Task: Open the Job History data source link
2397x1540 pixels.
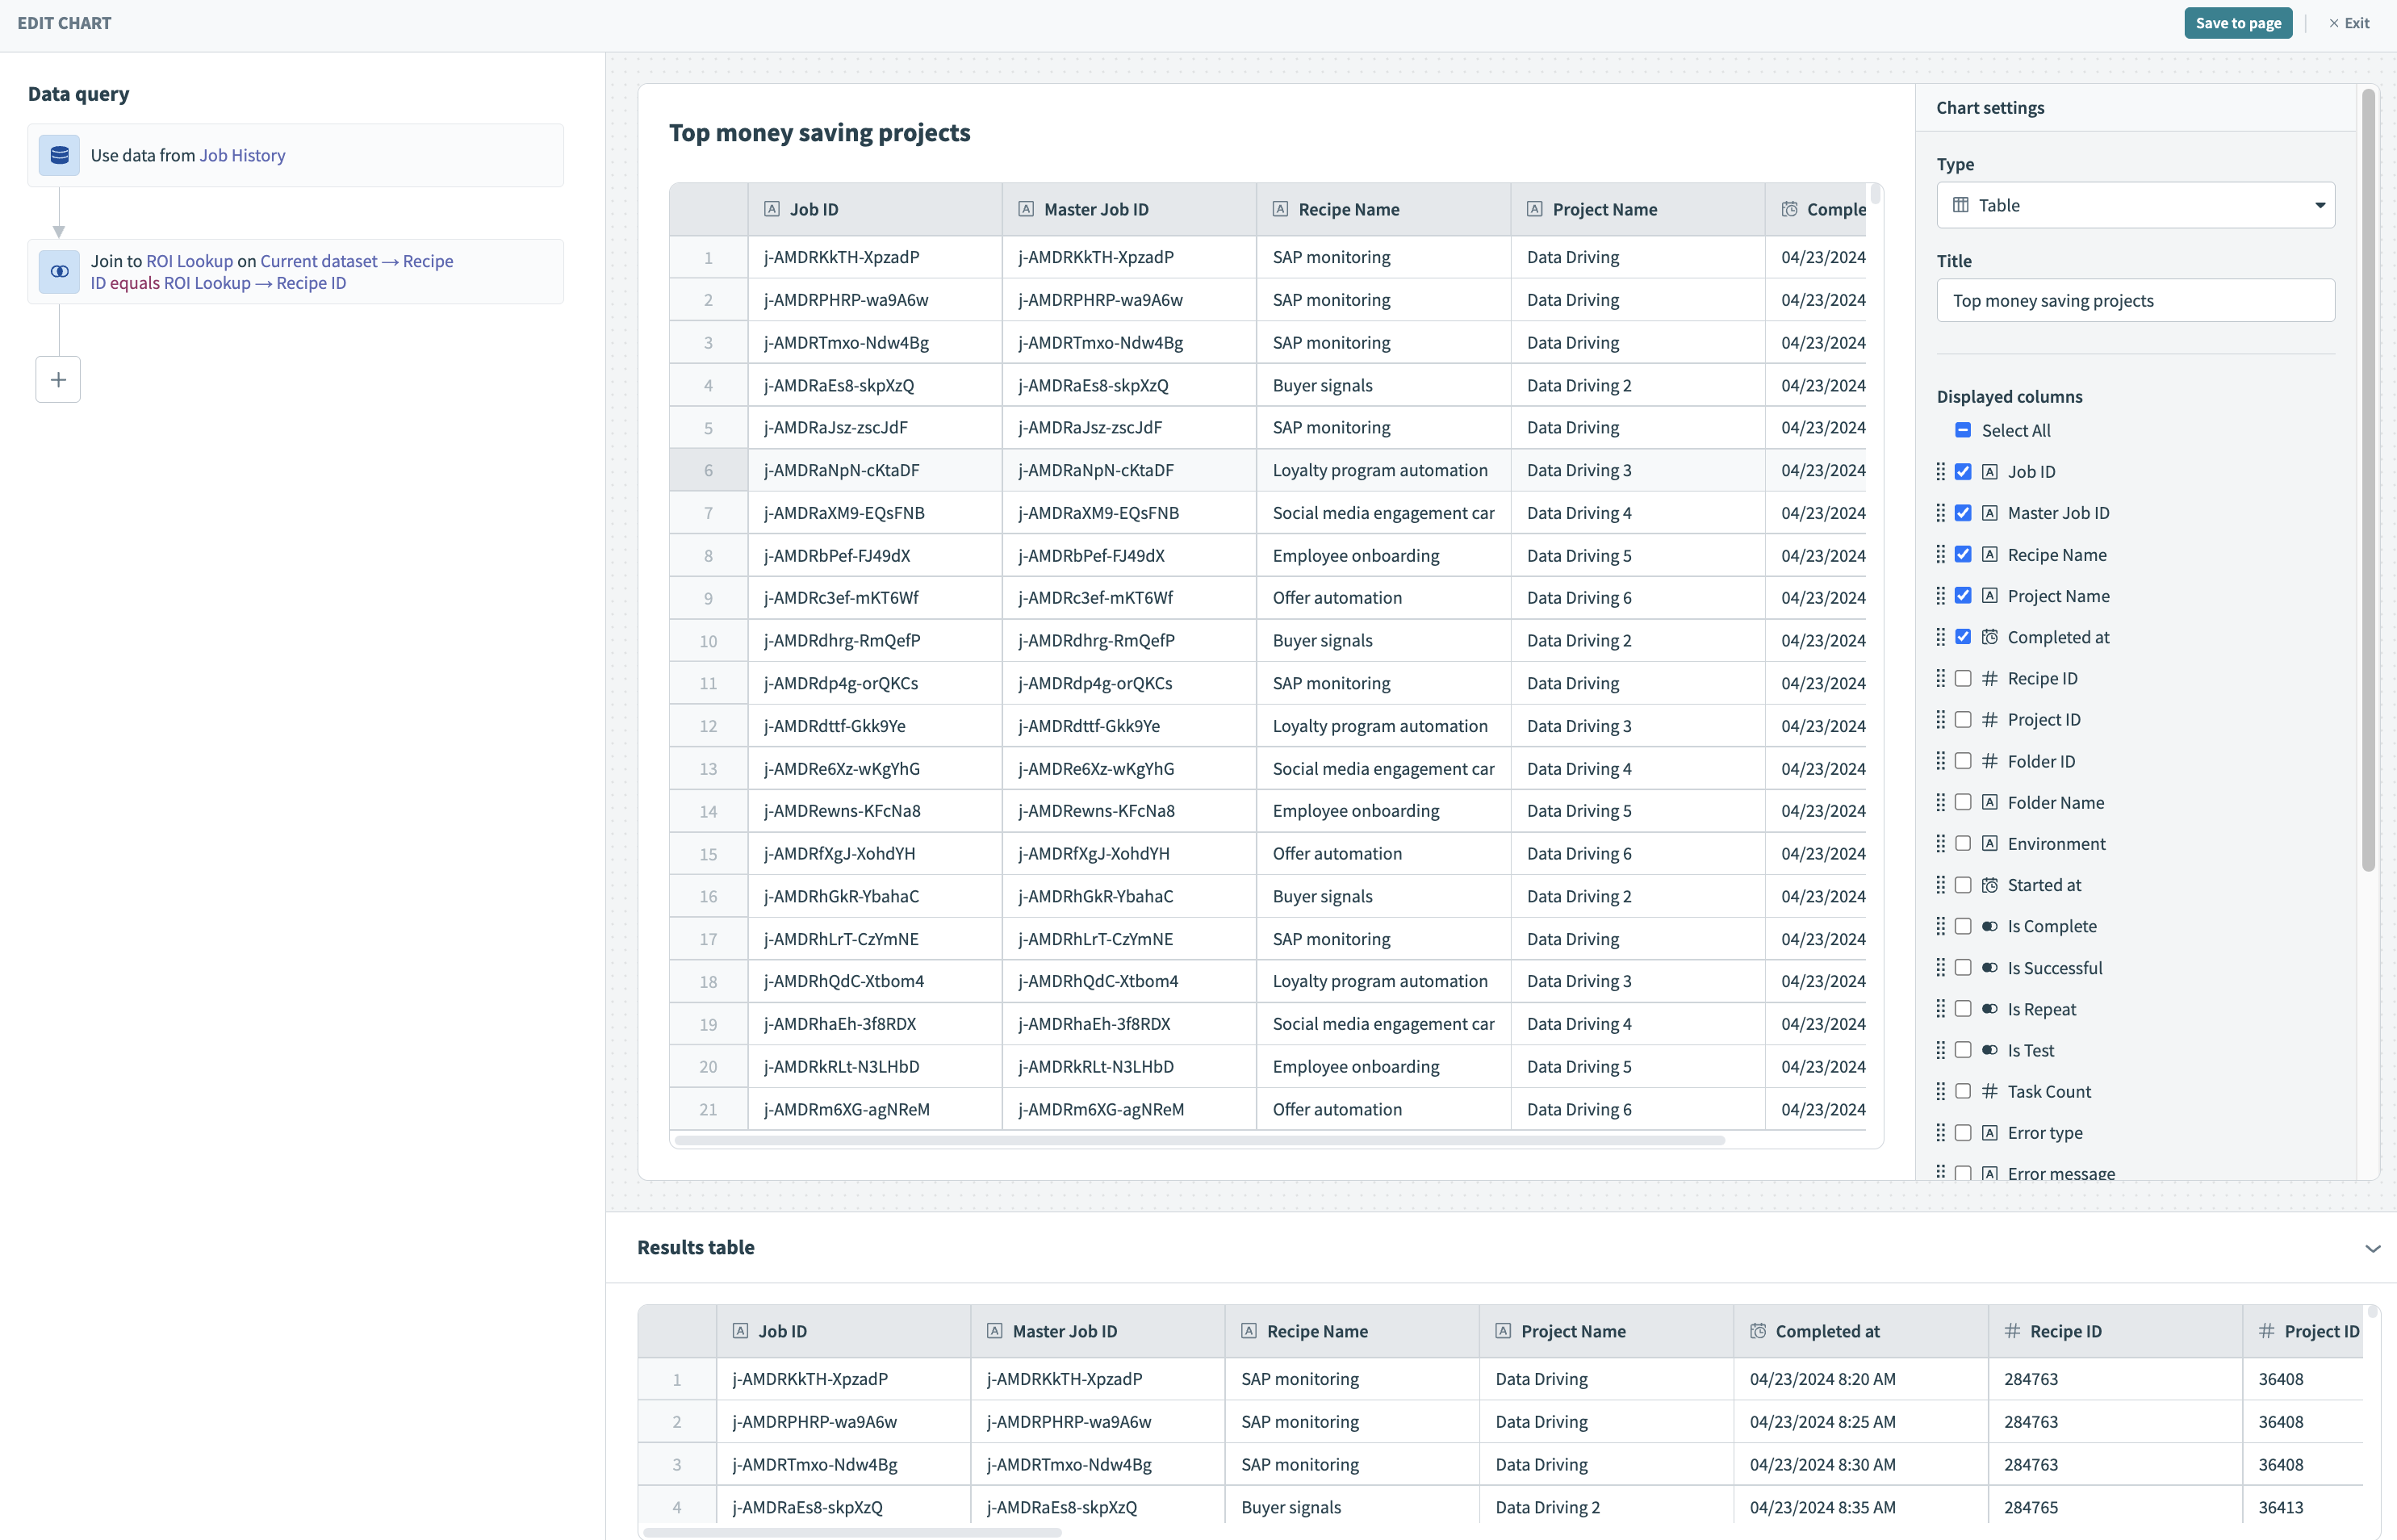Action: coord(242,155)
